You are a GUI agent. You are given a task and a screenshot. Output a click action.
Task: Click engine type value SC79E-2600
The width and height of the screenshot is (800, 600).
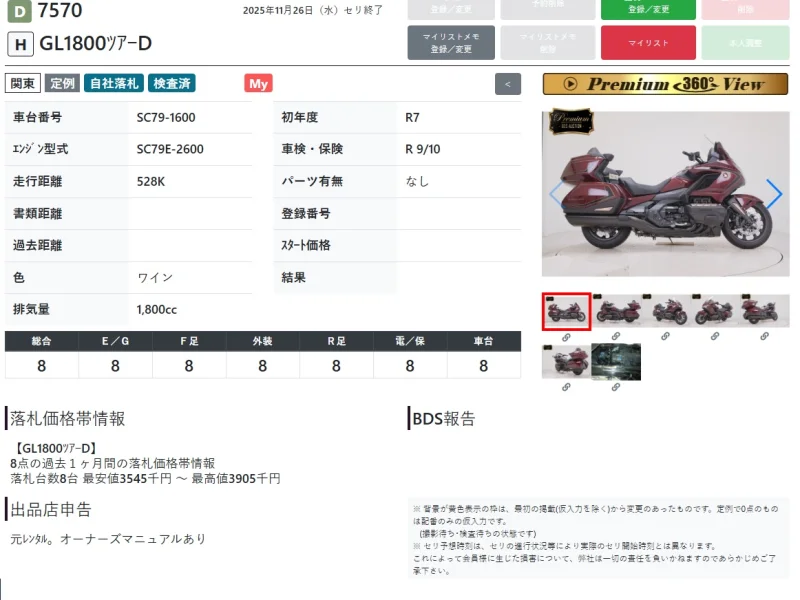pyautogui.click(x=170, y=149)
